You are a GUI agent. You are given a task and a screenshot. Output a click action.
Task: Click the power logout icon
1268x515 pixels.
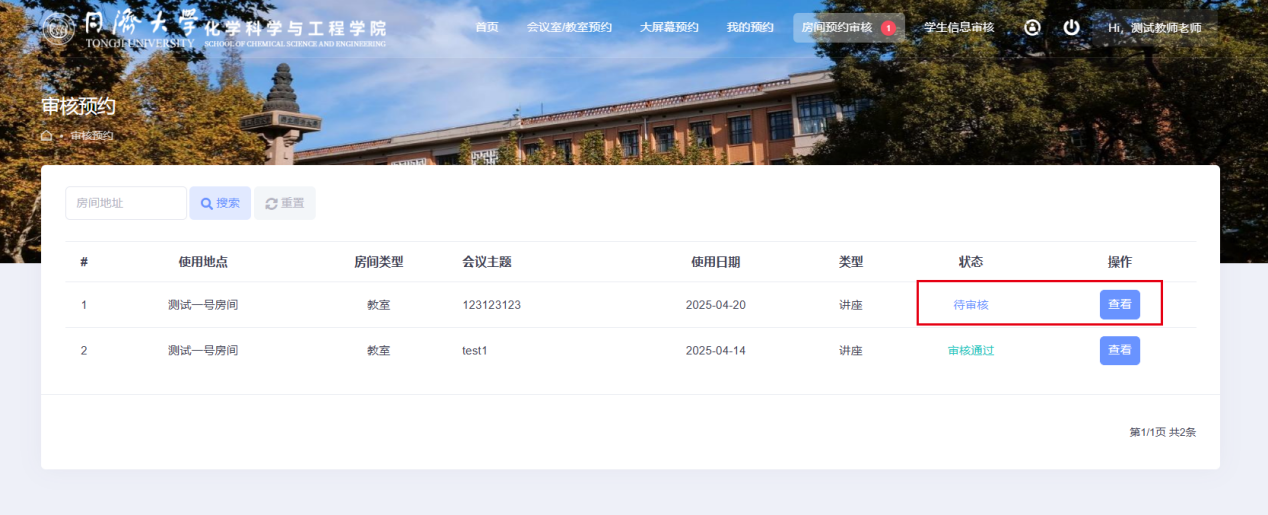1071,27
